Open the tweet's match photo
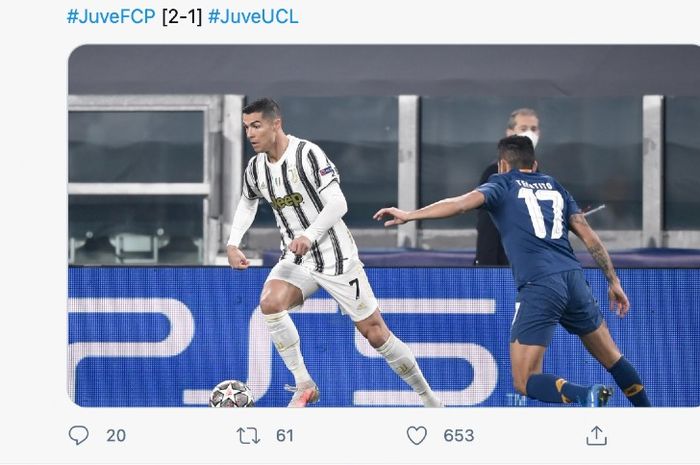Image resolution: width=700 pixels, height=465 pixels. pos(384,225)
